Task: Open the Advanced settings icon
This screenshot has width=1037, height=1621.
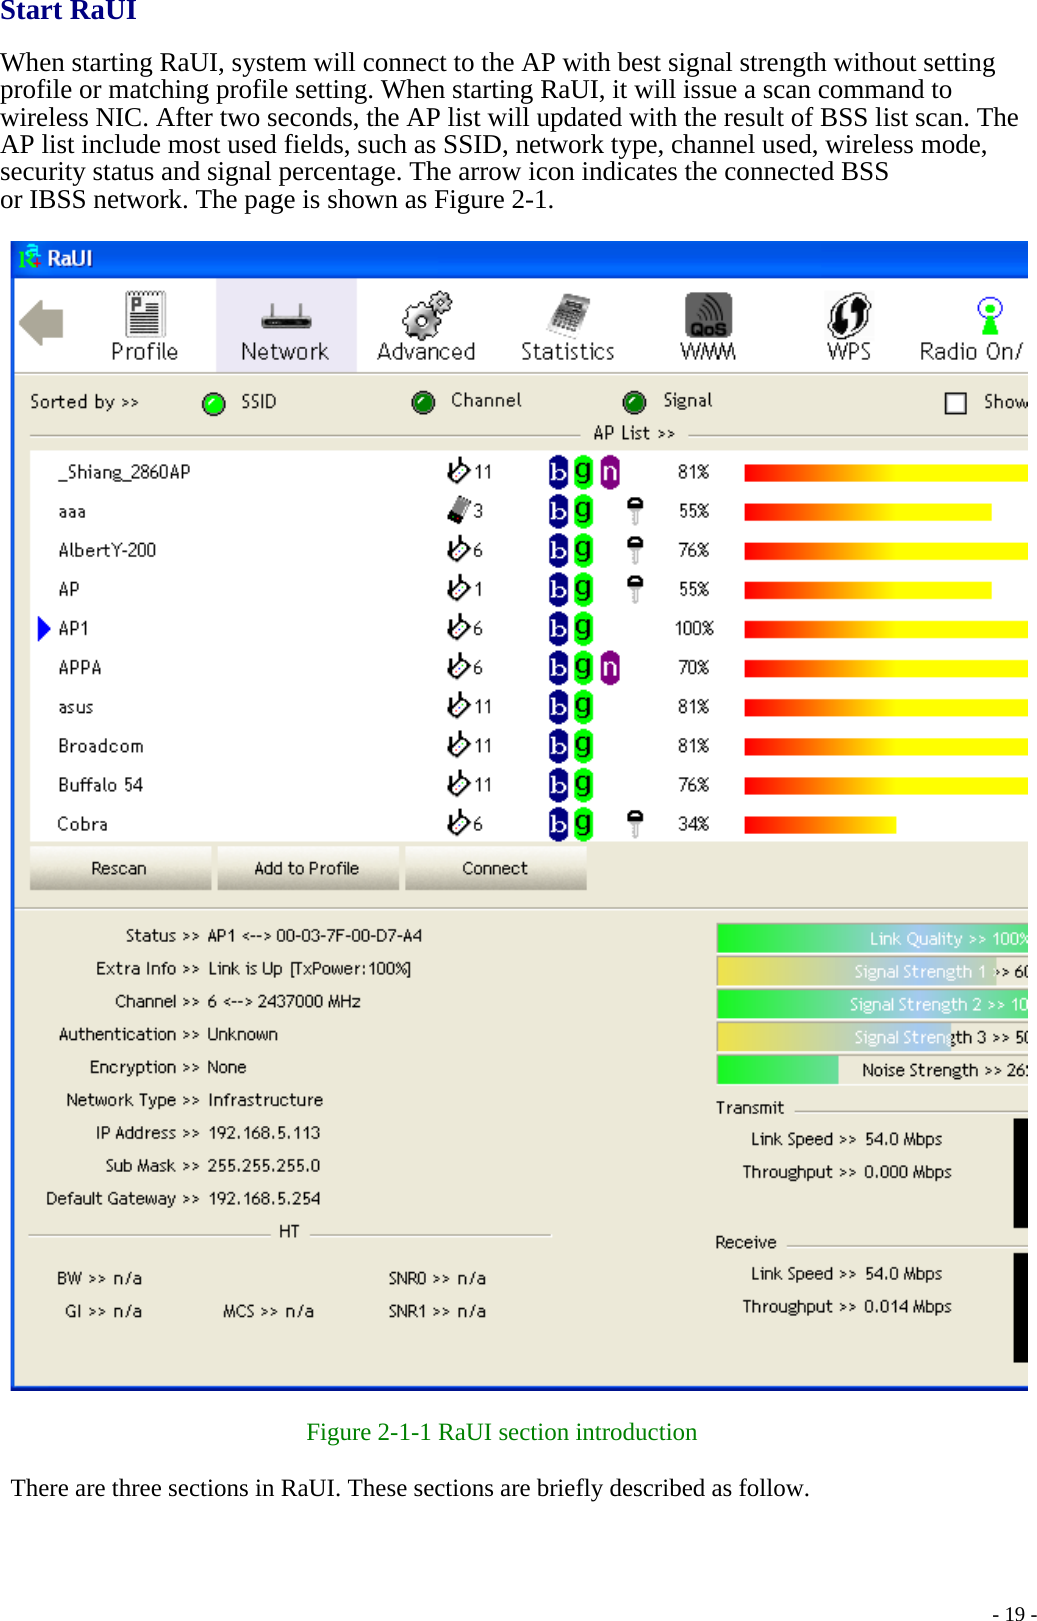Action: (426, 326)
